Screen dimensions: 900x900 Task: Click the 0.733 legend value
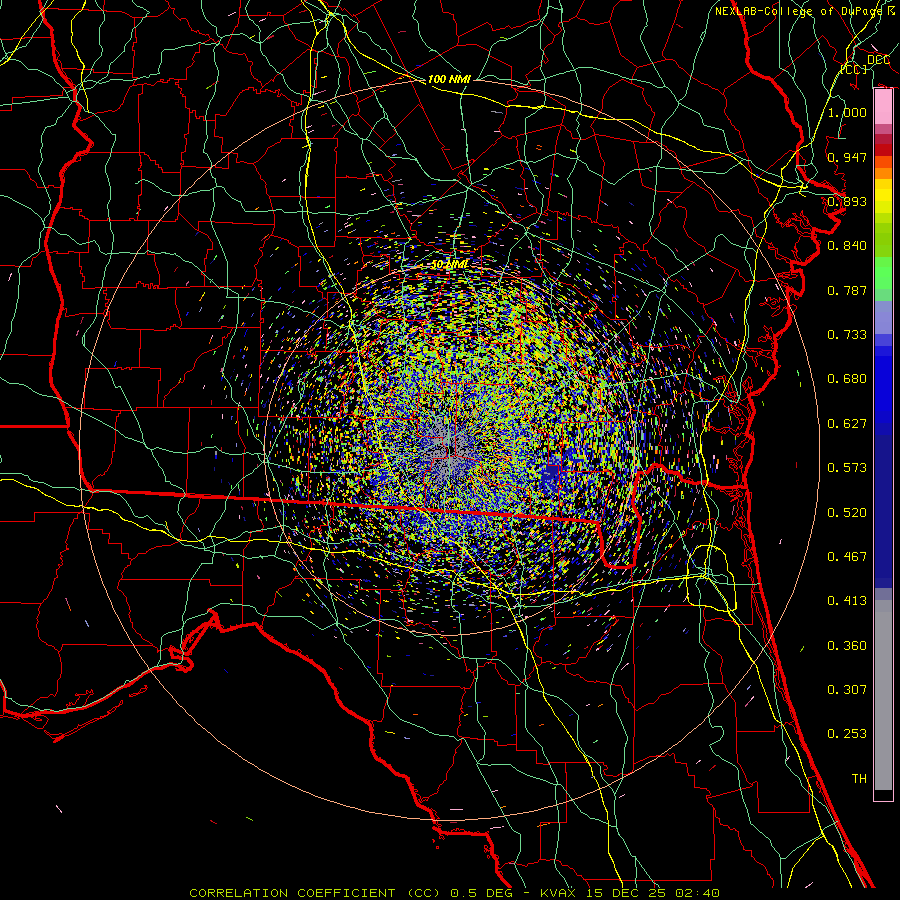tap(847, 334)
